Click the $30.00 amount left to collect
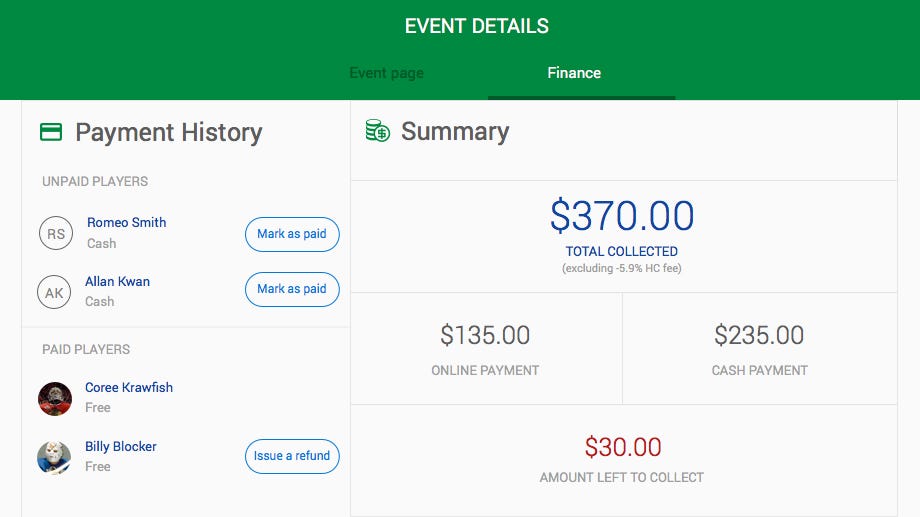The height and width of the screenshot is (517, 920). [622, 447]
